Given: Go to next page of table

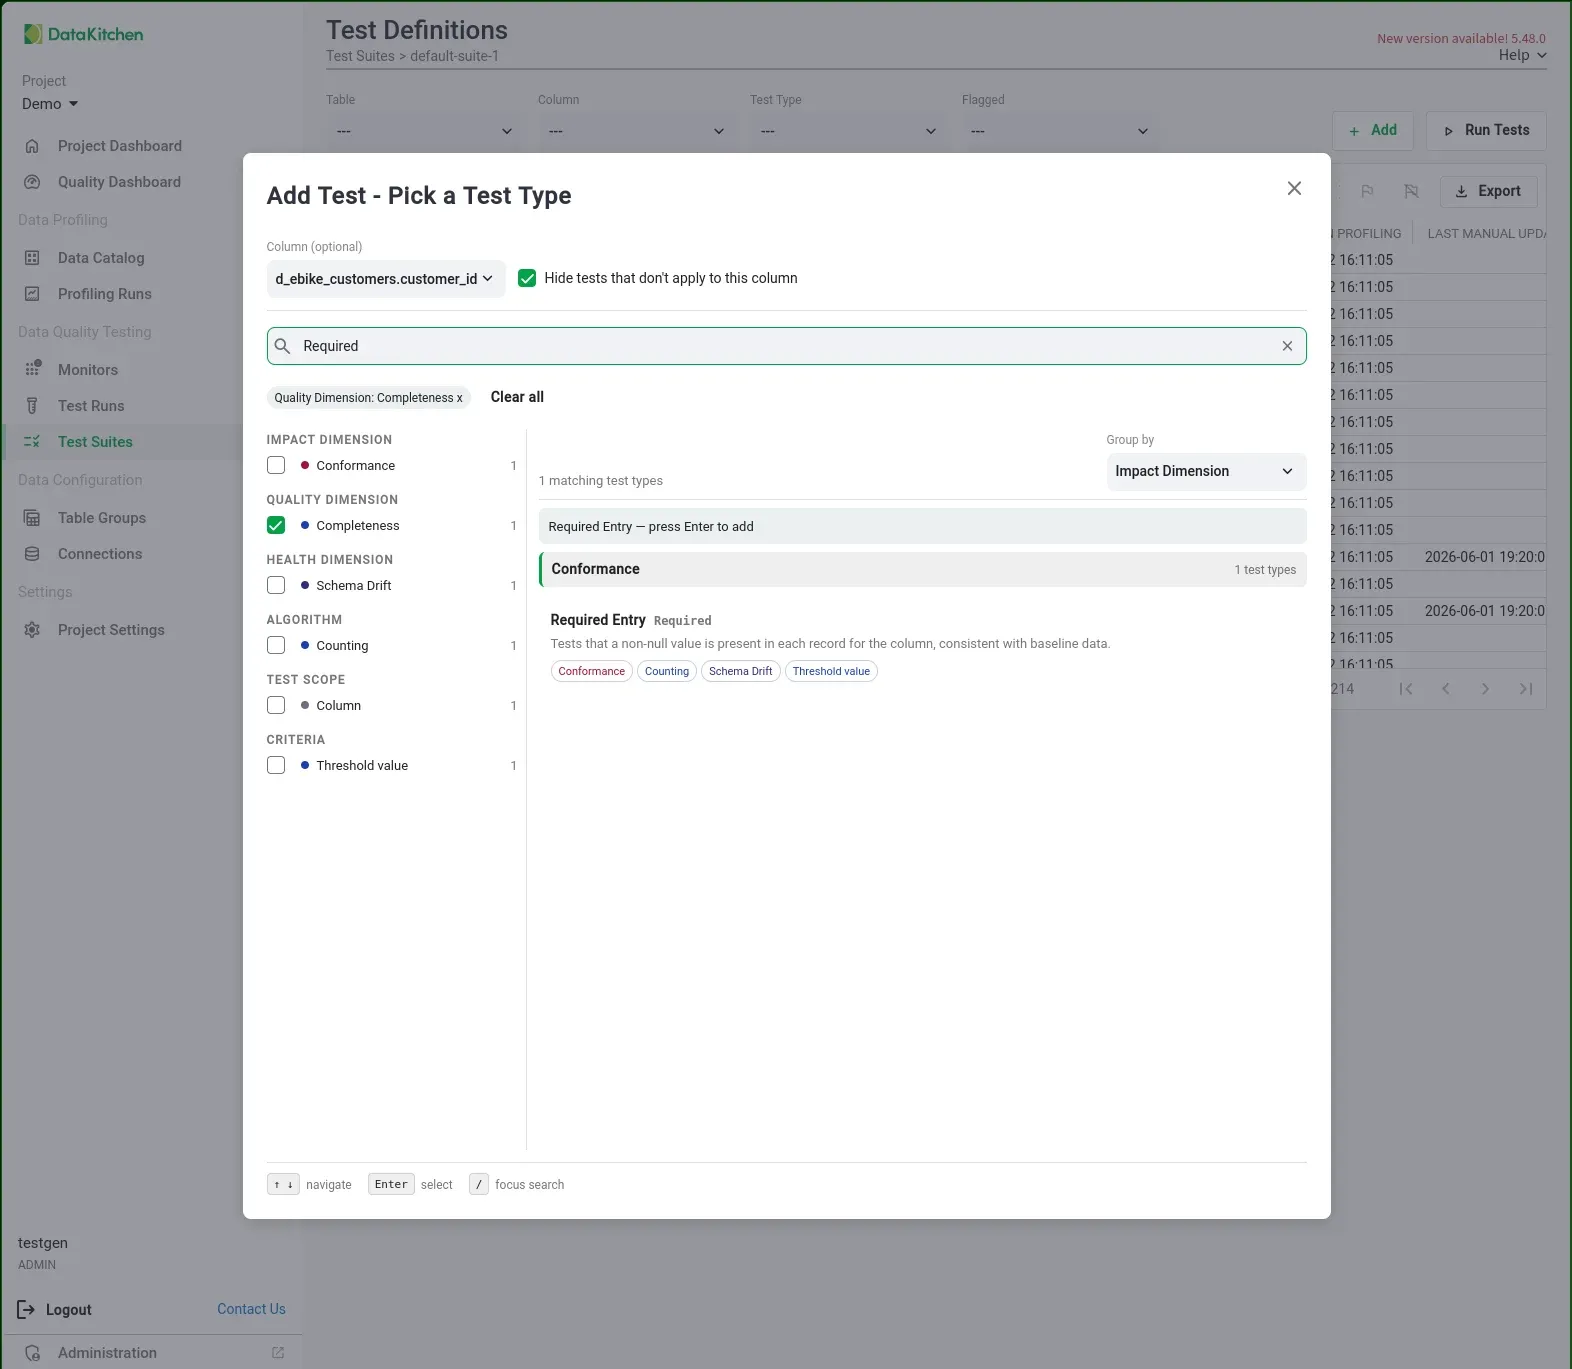Looking at the screenshot, I should [x=1486, y=689].
